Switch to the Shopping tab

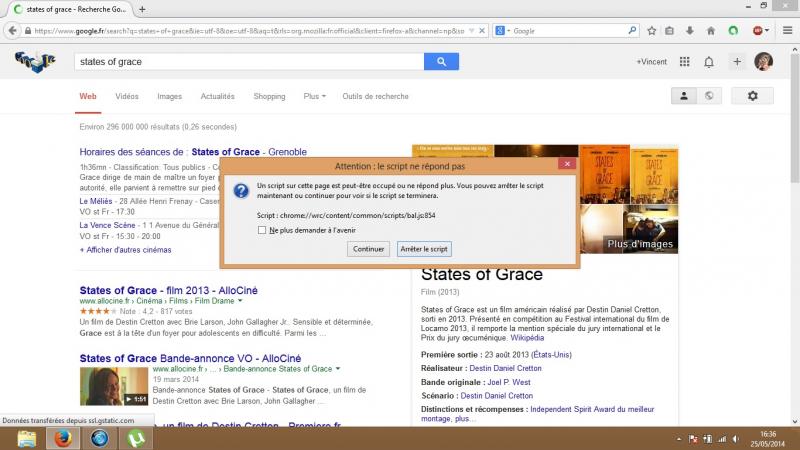click(269, 96)
